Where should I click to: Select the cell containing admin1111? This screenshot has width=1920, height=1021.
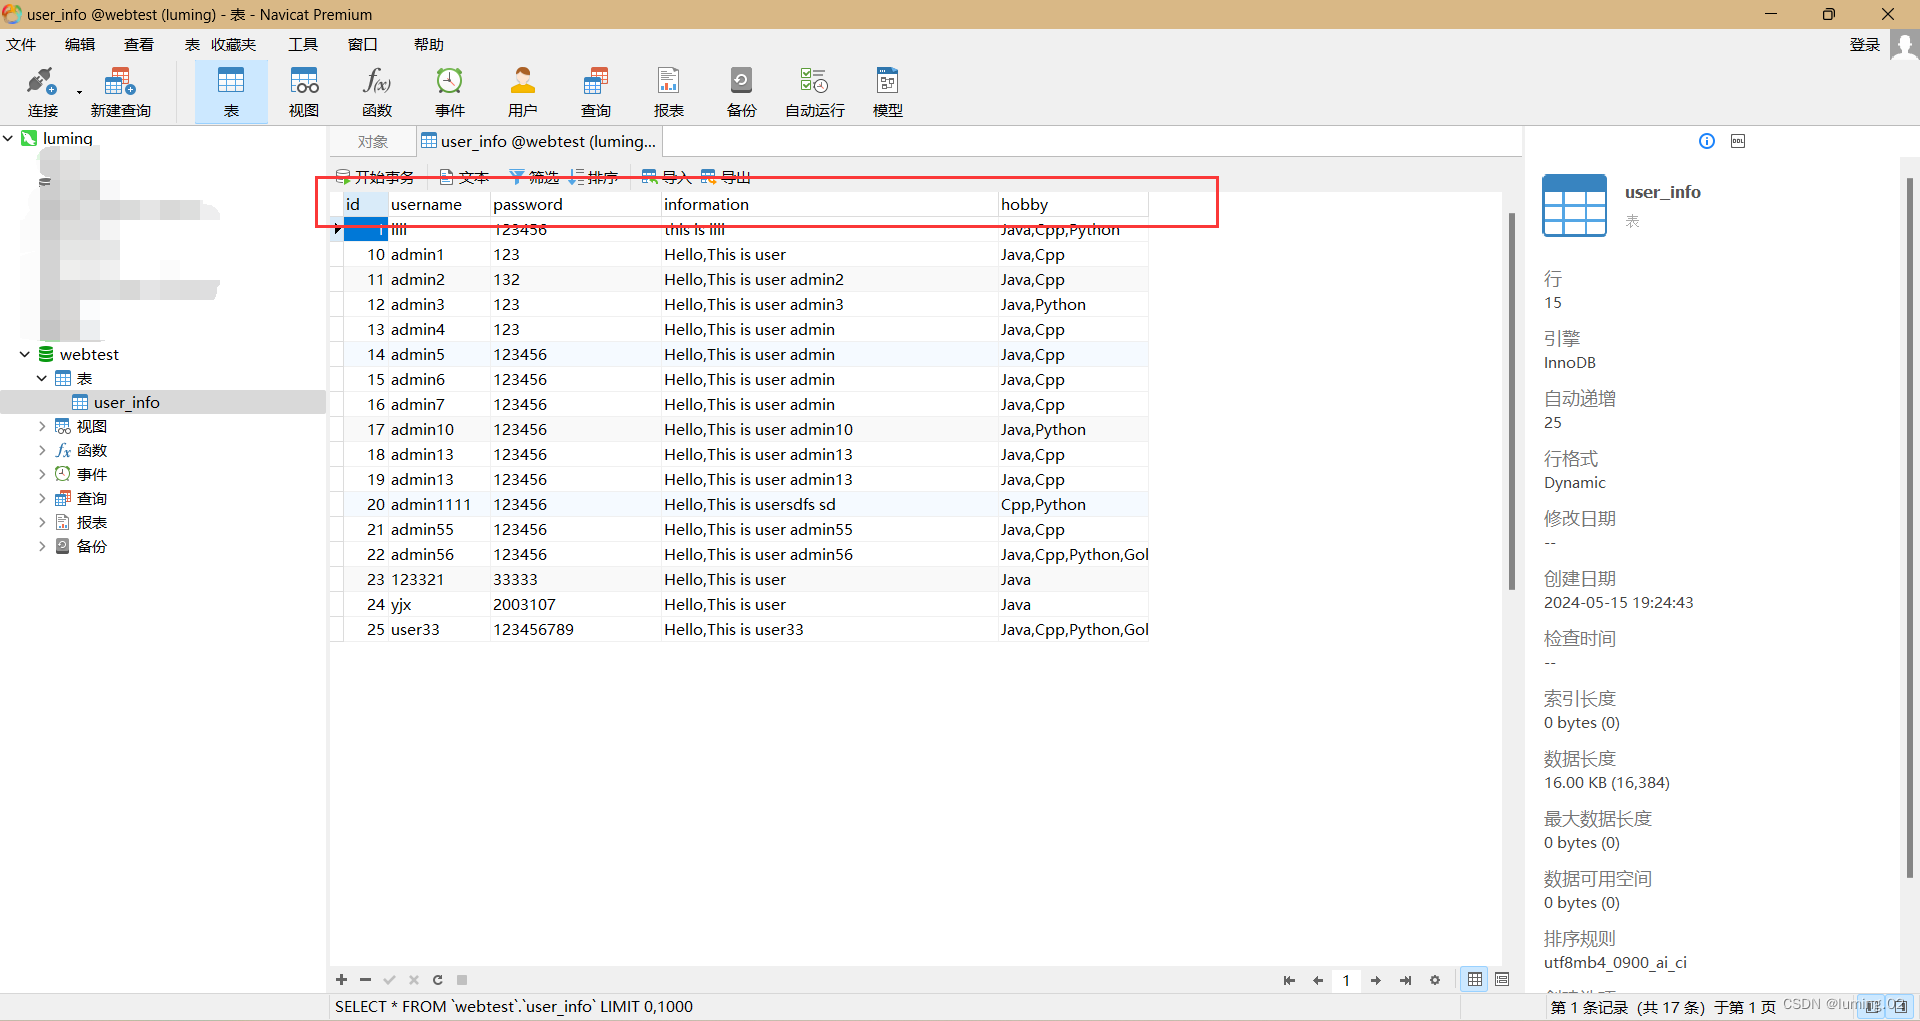click(439, 504)
